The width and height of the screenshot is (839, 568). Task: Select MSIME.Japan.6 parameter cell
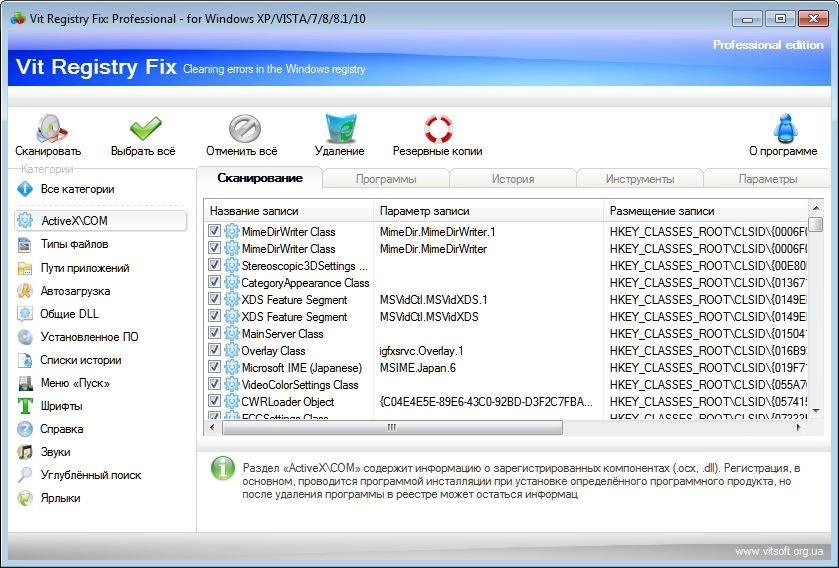418,368
